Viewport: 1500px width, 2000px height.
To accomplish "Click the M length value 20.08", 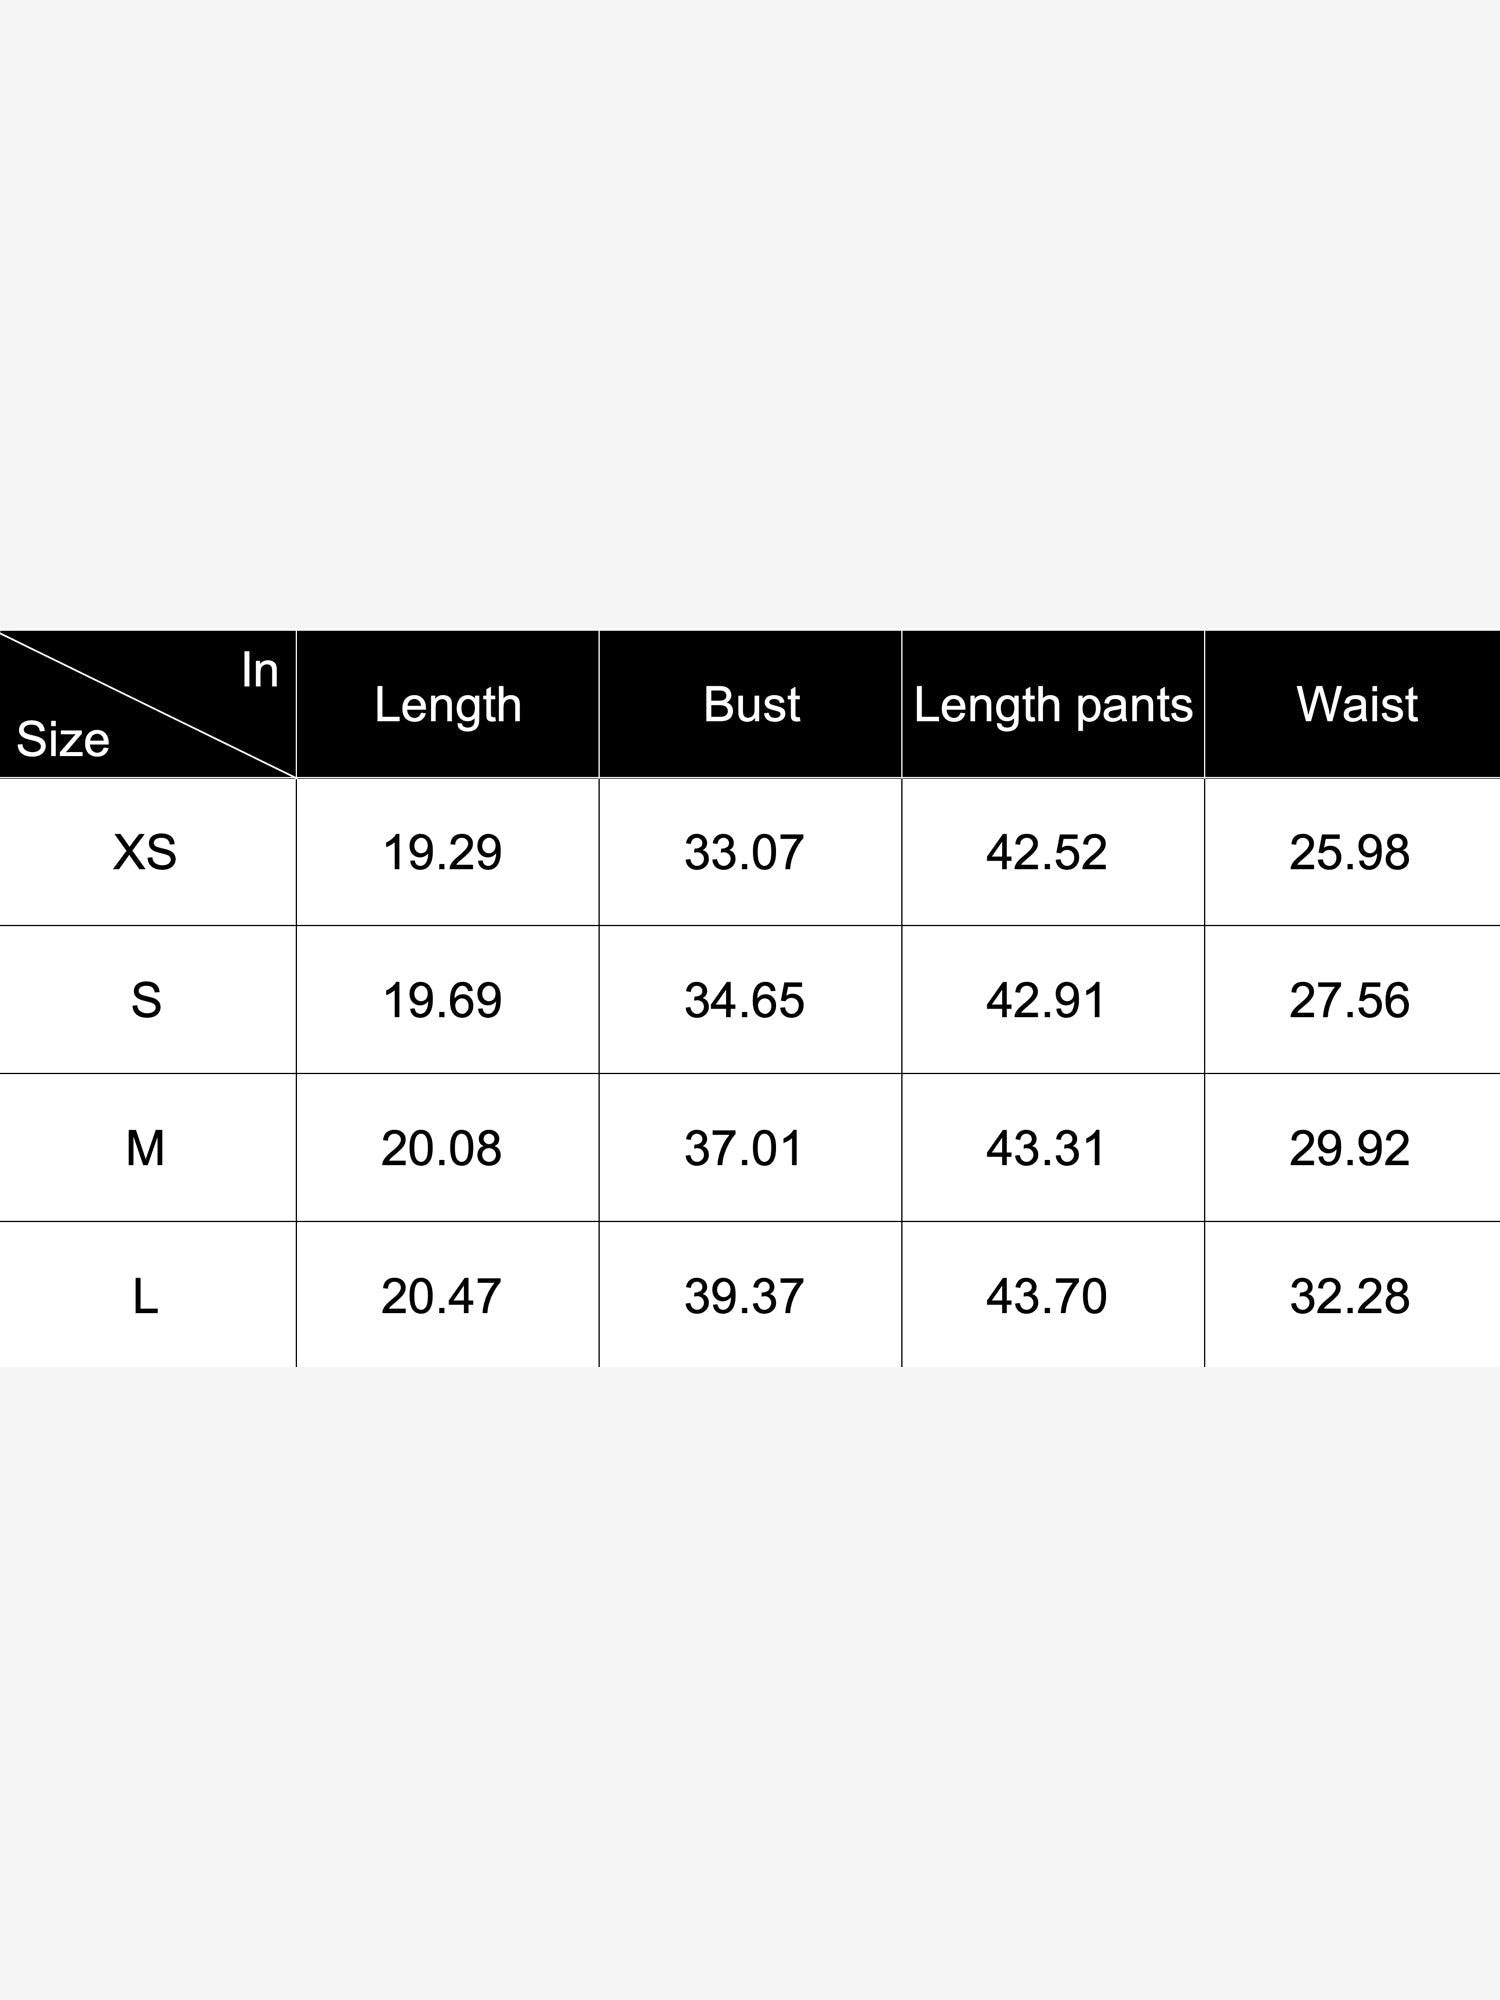I will pos(441,1149).
